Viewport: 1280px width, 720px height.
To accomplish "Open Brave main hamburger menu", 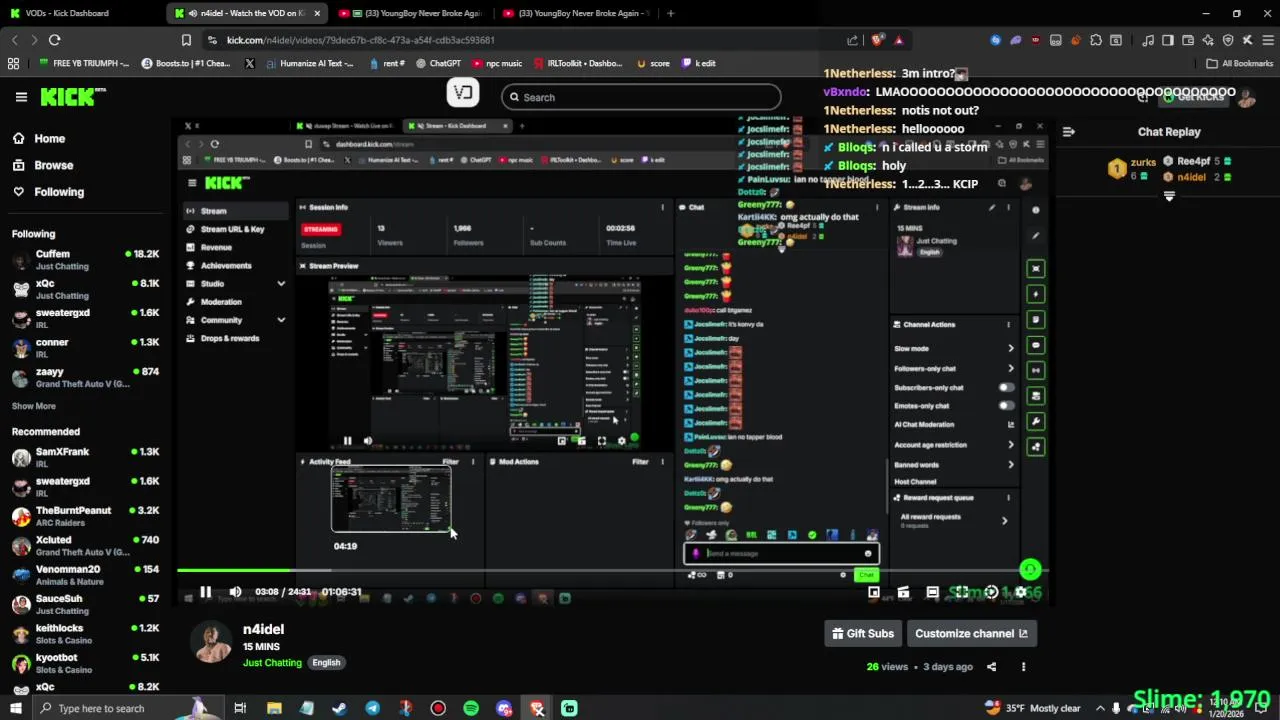I will click(1268, 40).
